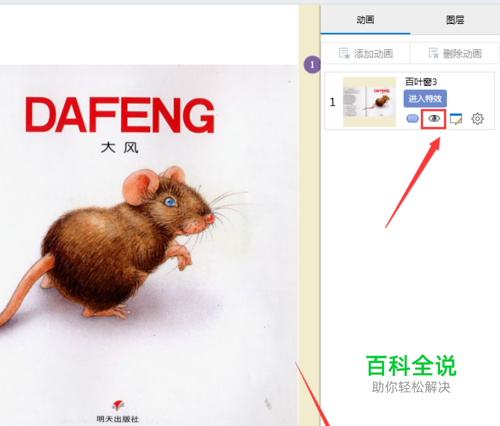Switch to the 图层 tab
This screenshot has width=500, height=426.
(x=455, y=20)
